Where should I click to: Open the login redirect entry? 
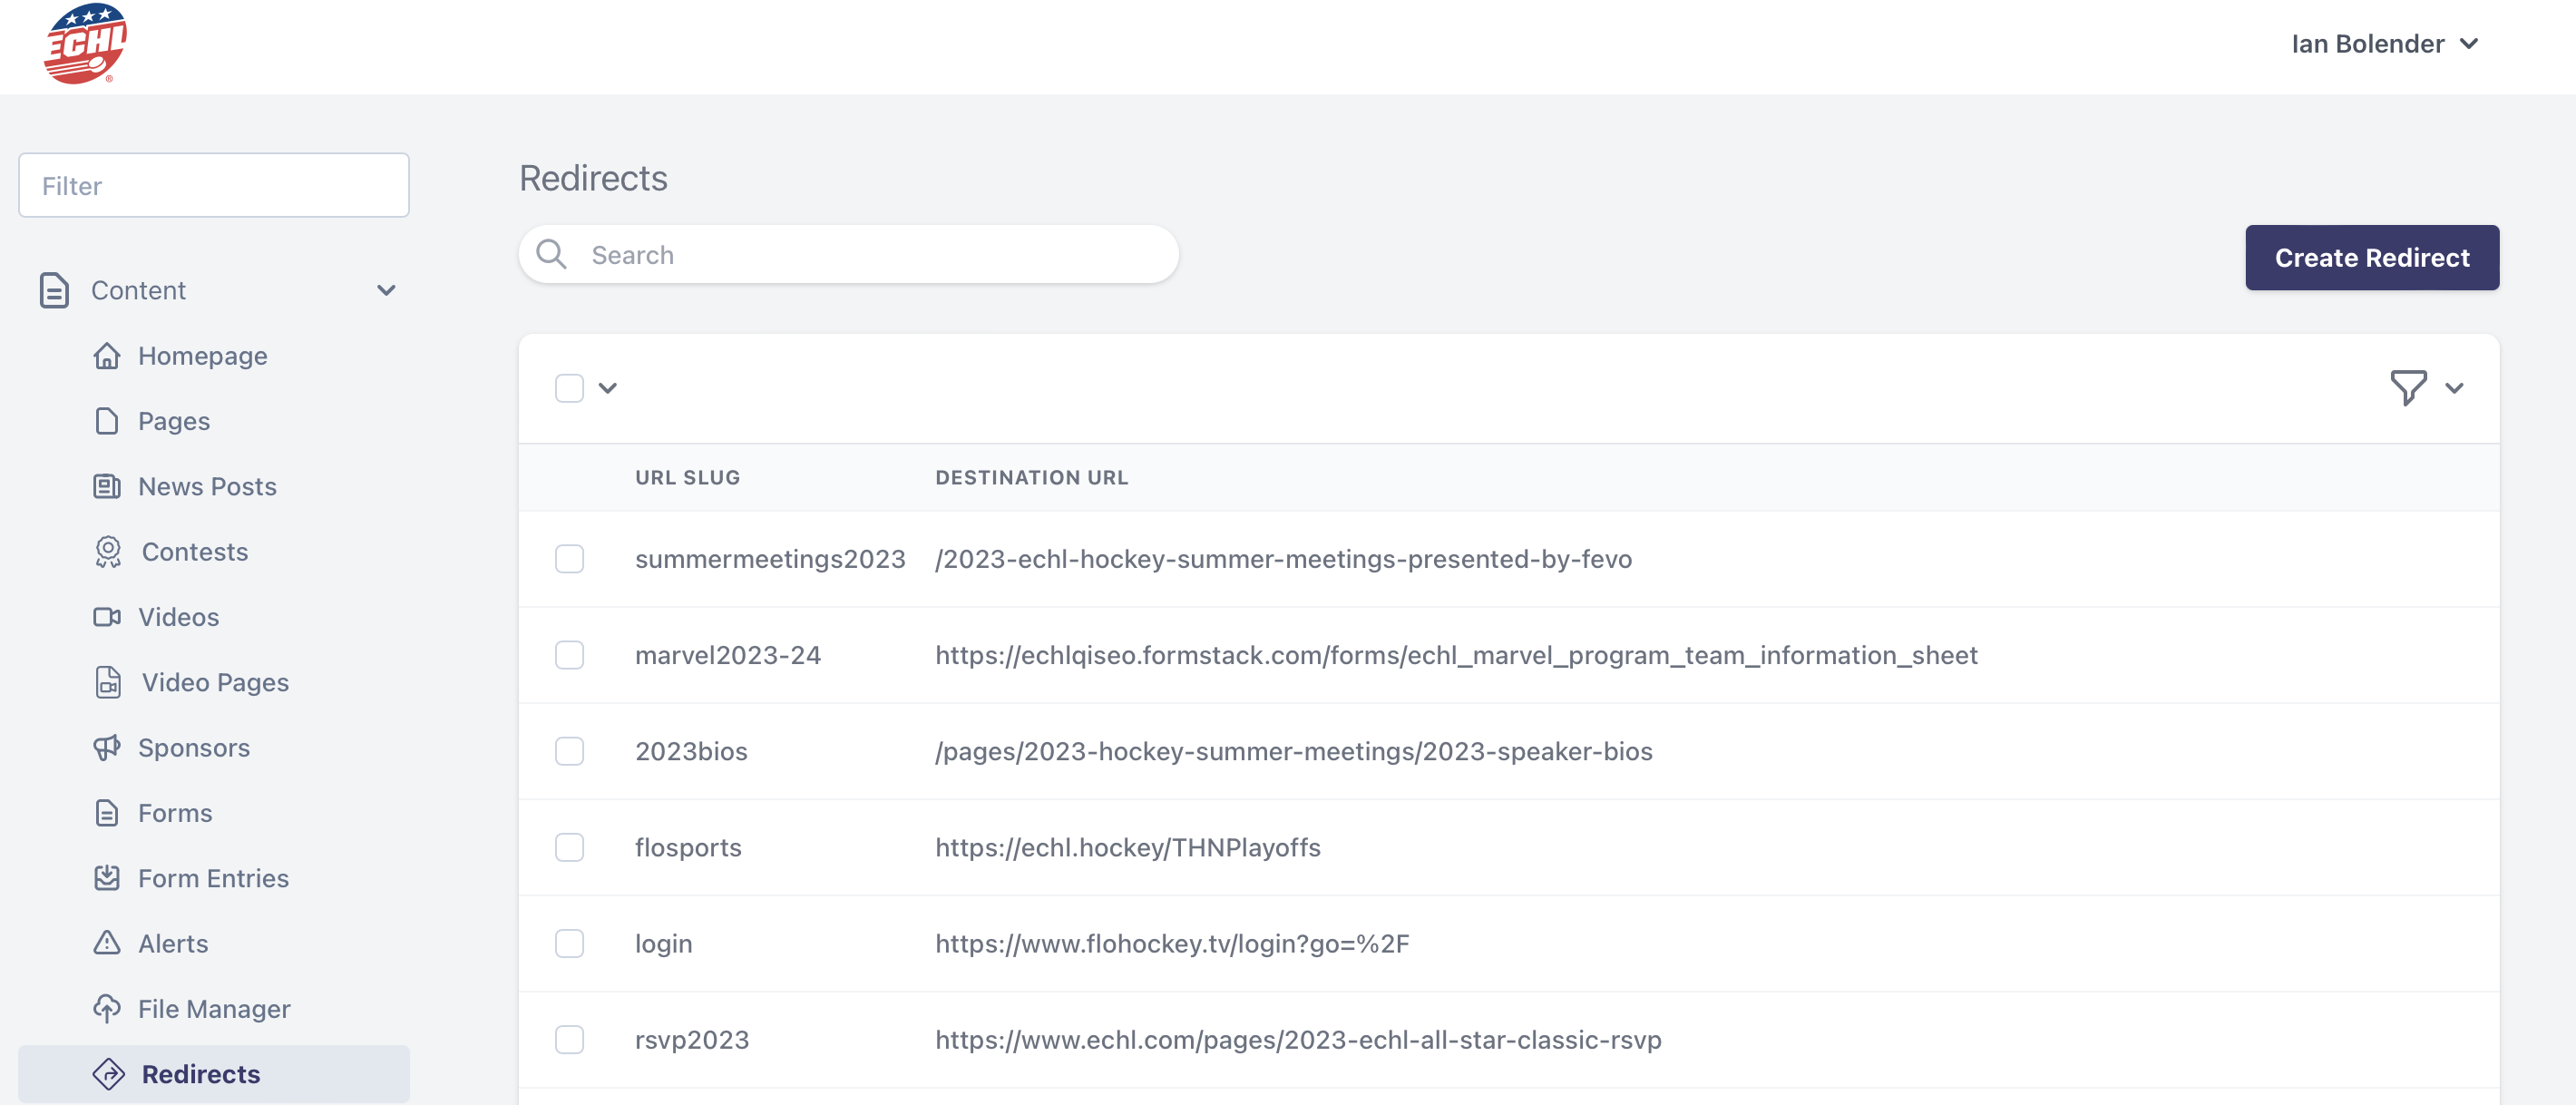[x=663, y=944]
